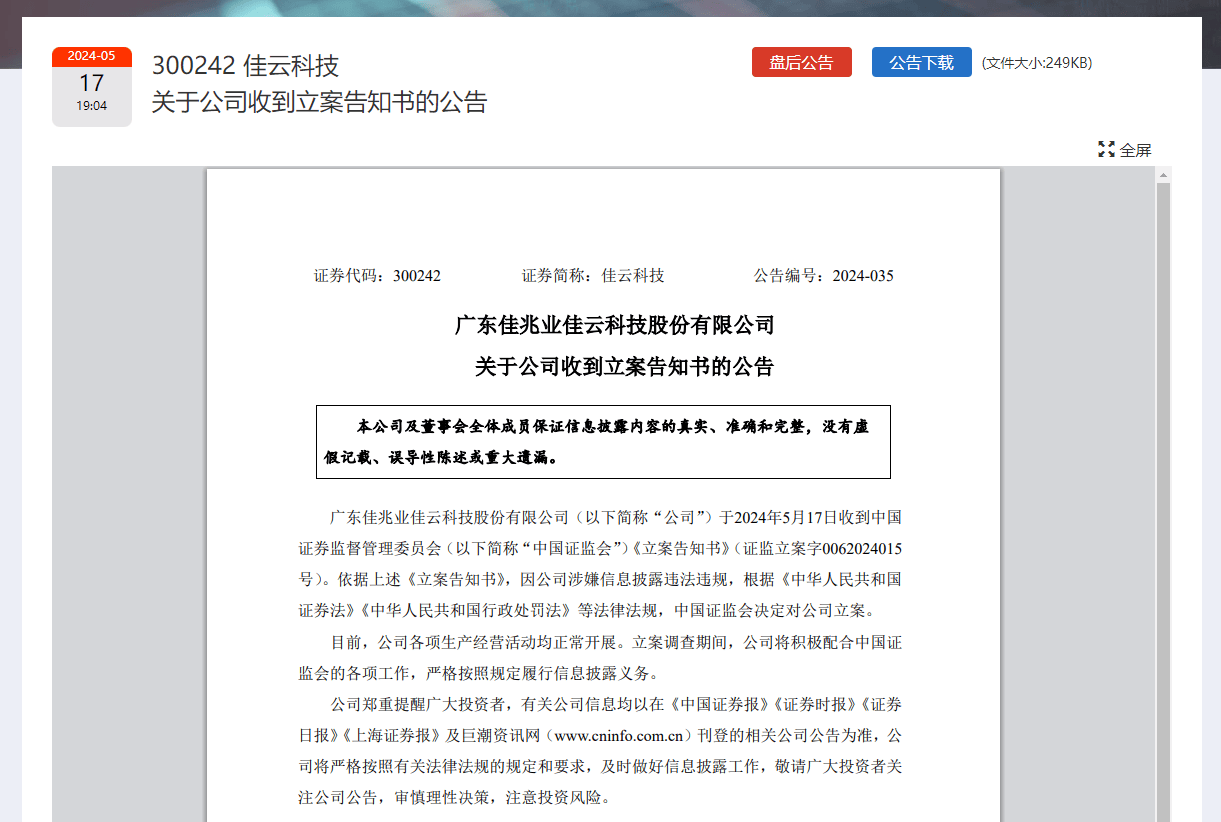Click the document vertical scrollbar track

(x=1163, y=500)
